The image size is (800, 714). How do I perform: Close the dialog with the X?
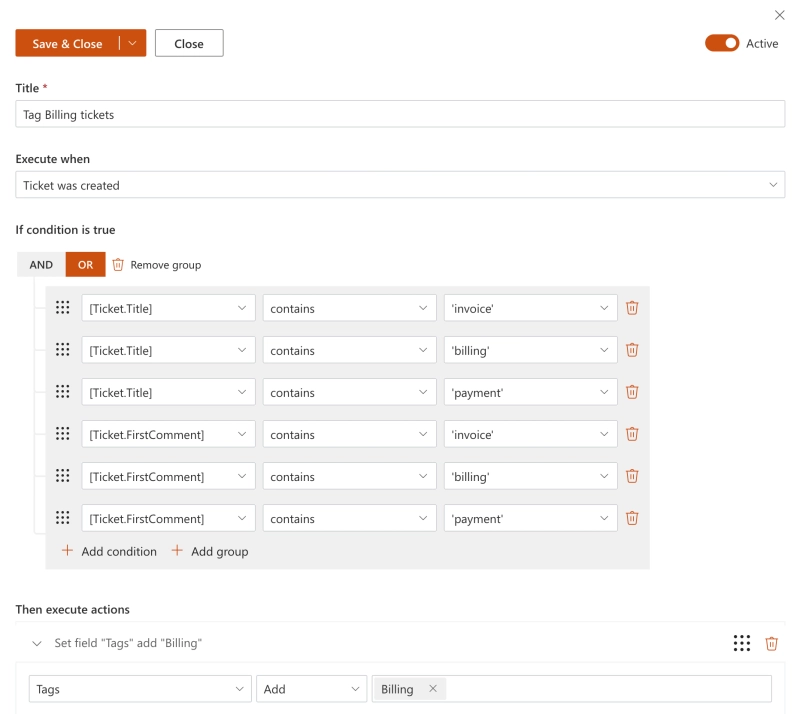pyautogui.click(x=779, y=15)
